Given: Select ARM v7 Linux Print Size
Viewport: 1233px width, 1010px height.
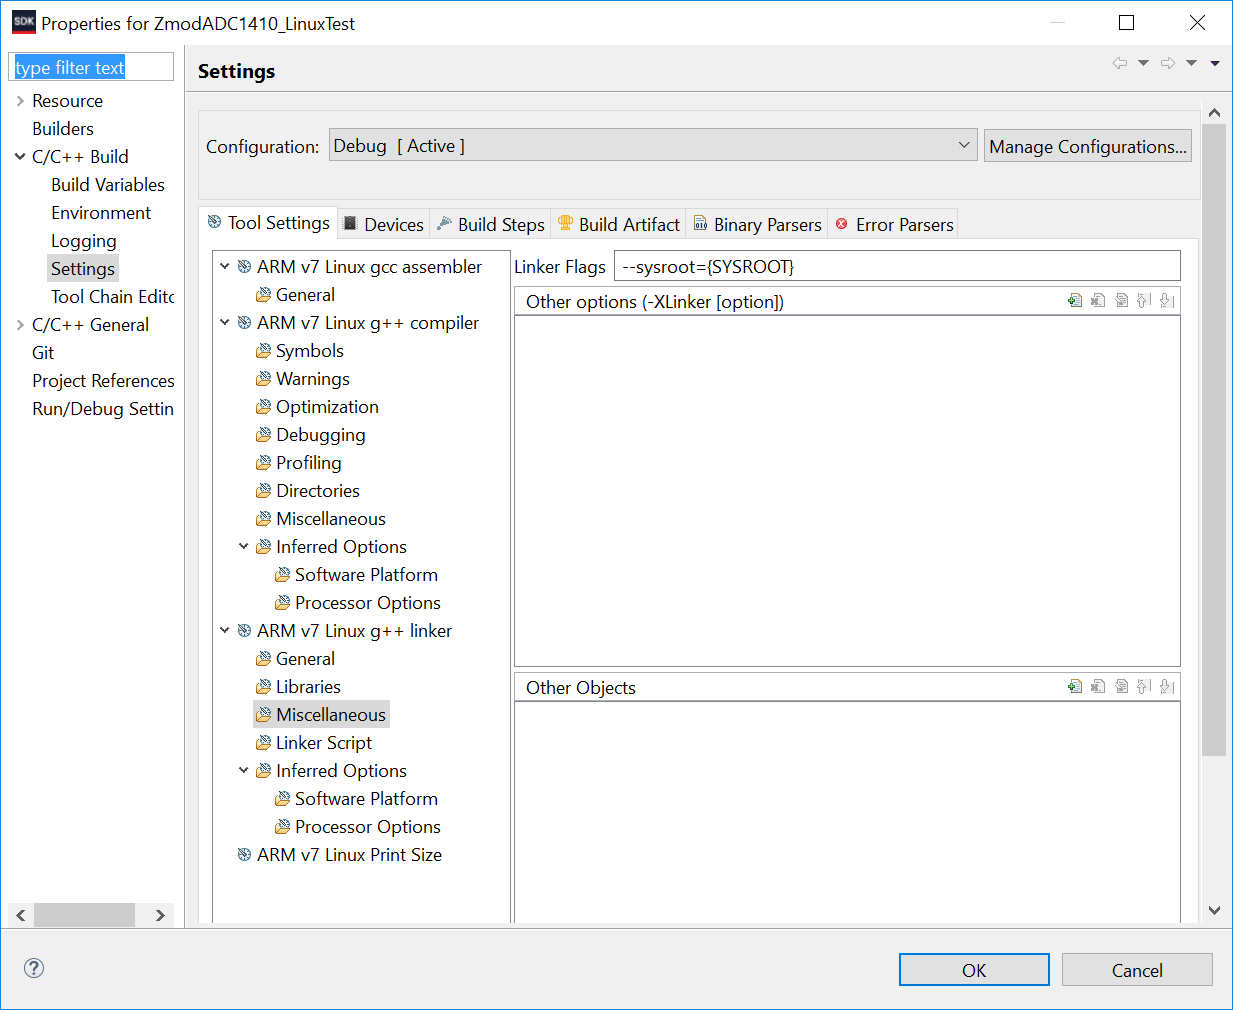Looking at the screenshot, I should click(349, 854).
